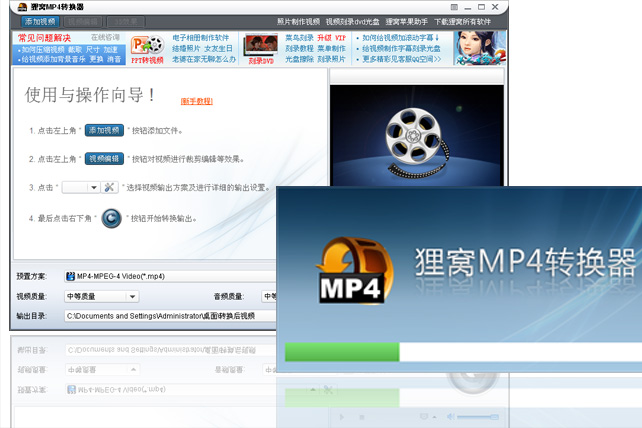Open the 预置方案 MP4-MPEG-4 Video combo box
The height and width of the screenshot is (428, 642).
point(170,276)
